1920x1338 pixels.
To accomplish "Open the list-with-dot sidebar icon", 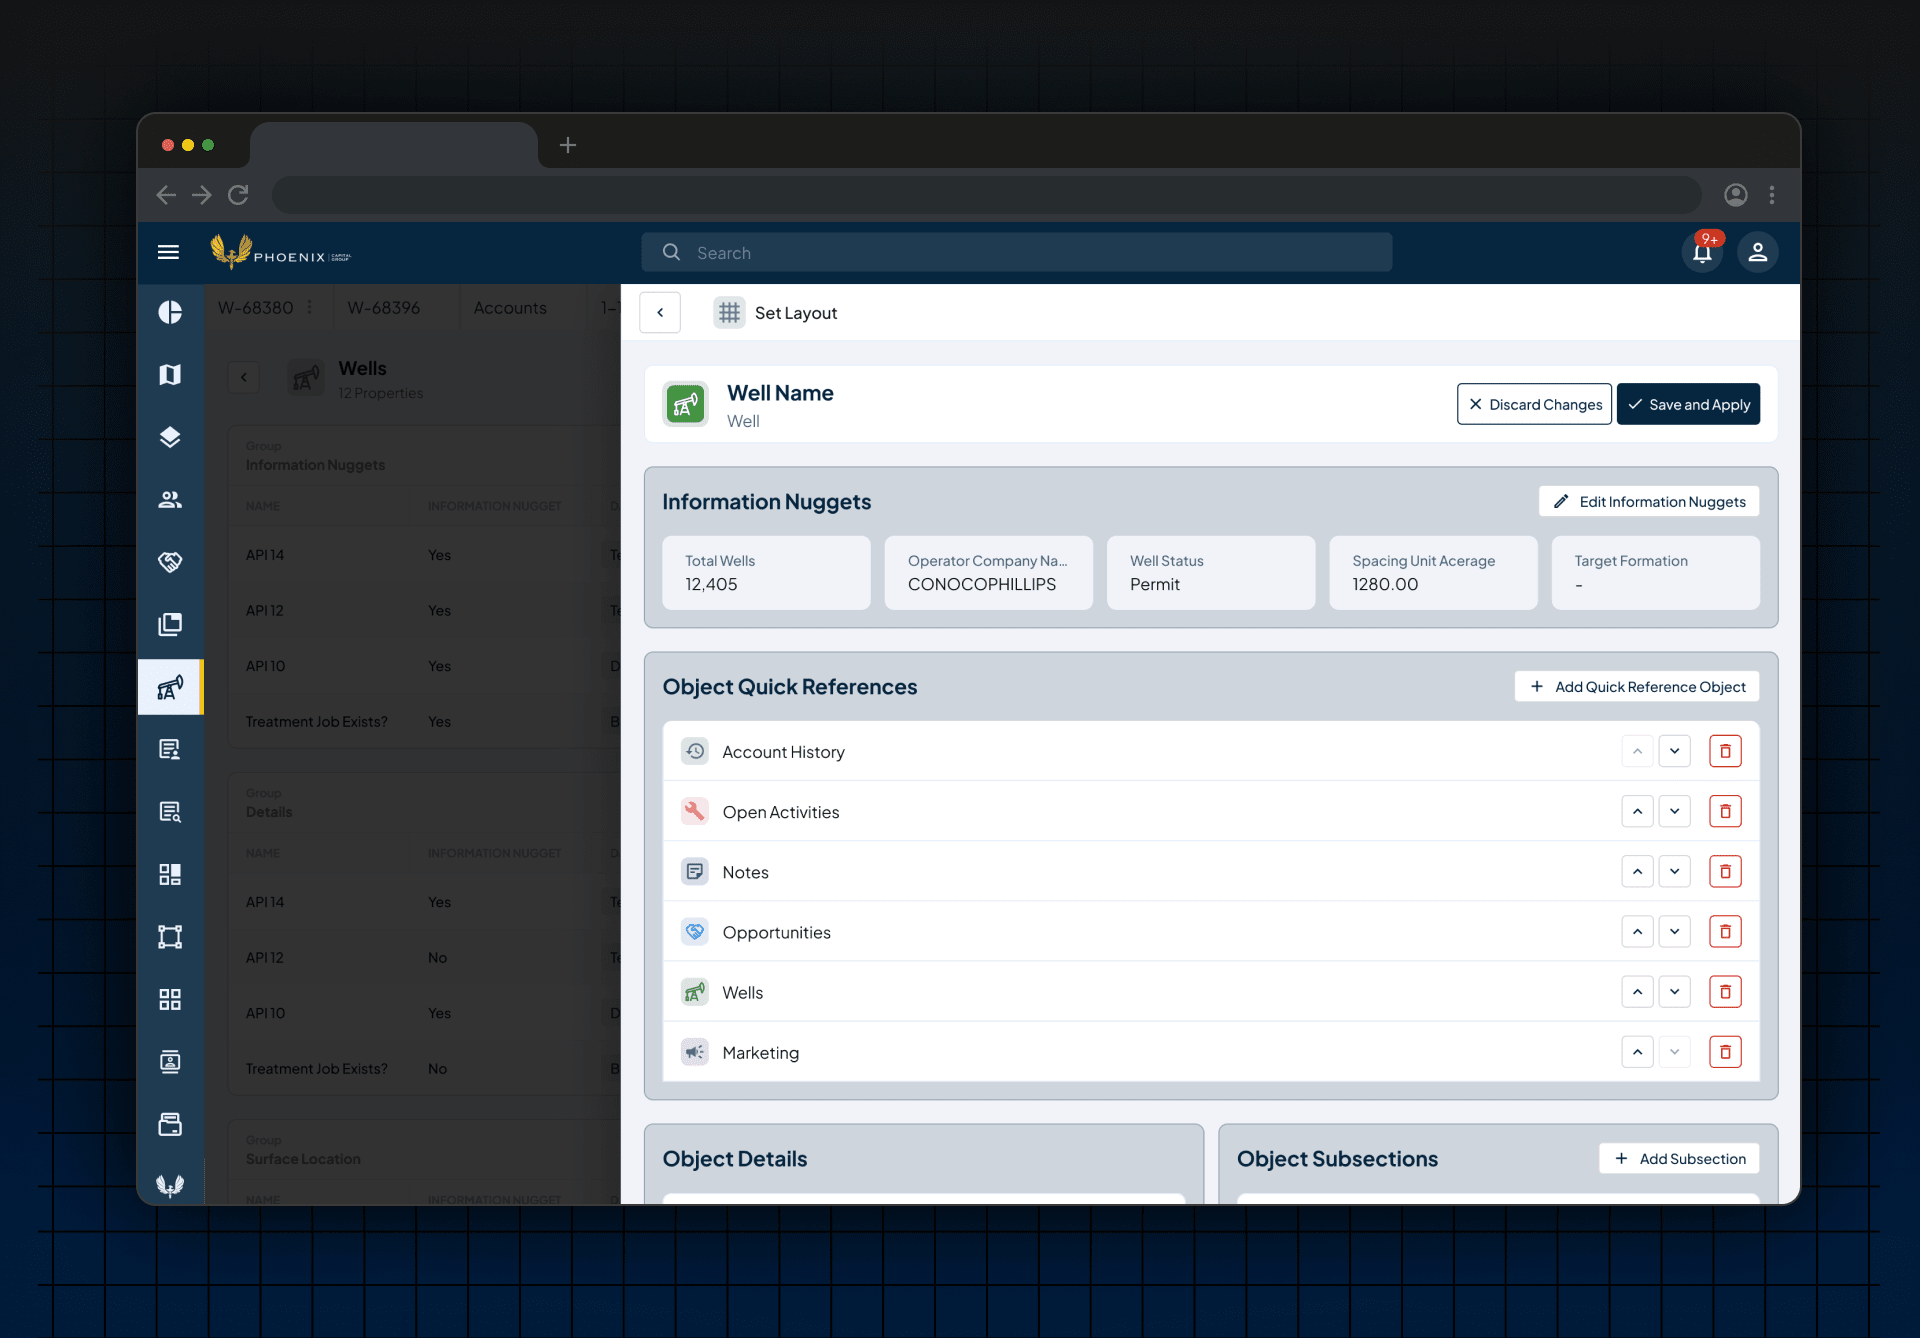I will coord(170,749).
